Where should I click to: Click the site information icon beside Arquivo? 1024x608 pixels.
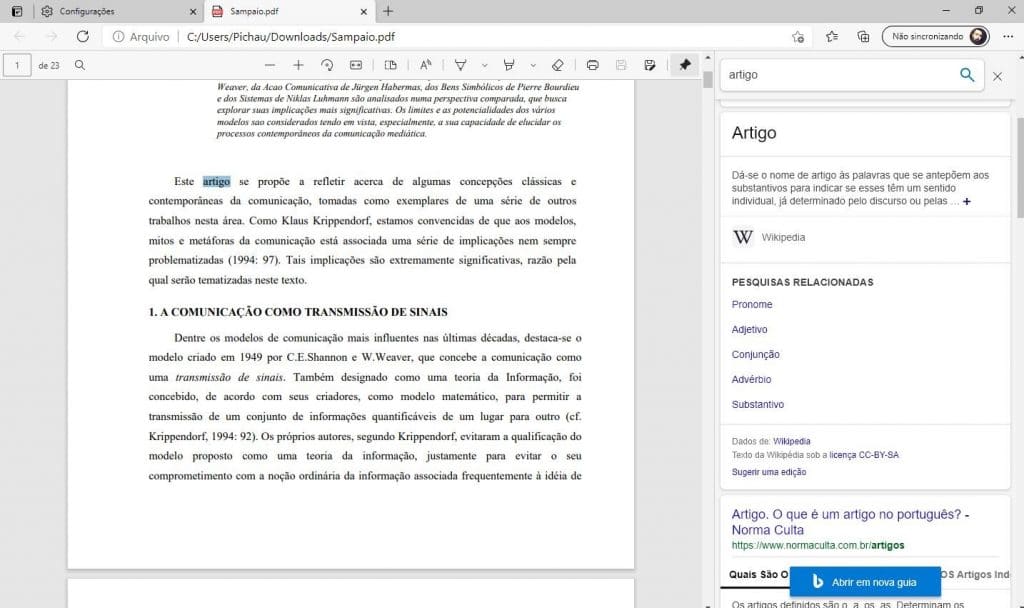click(x=118, y=37)
